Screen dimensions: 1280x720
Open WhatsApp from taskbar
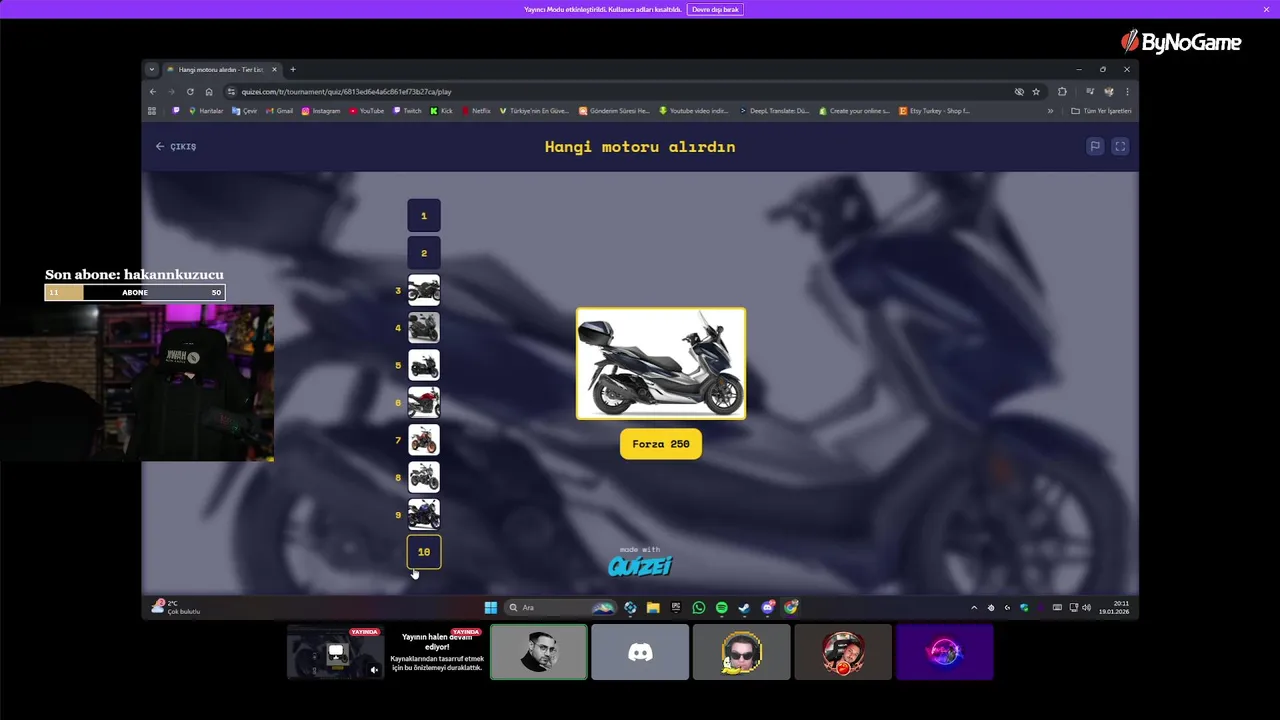click(699, 607)
